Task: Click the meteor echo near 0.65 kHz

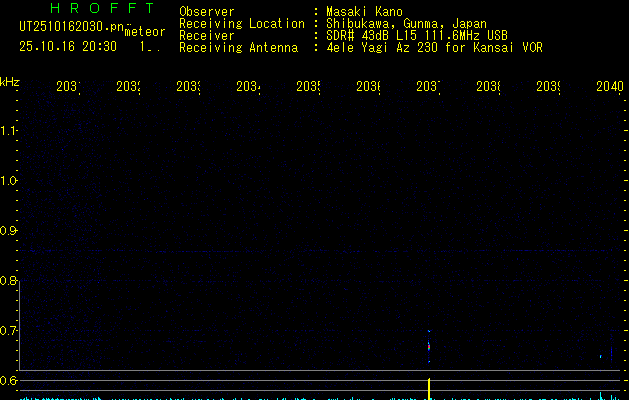Action: coord(429,345)
